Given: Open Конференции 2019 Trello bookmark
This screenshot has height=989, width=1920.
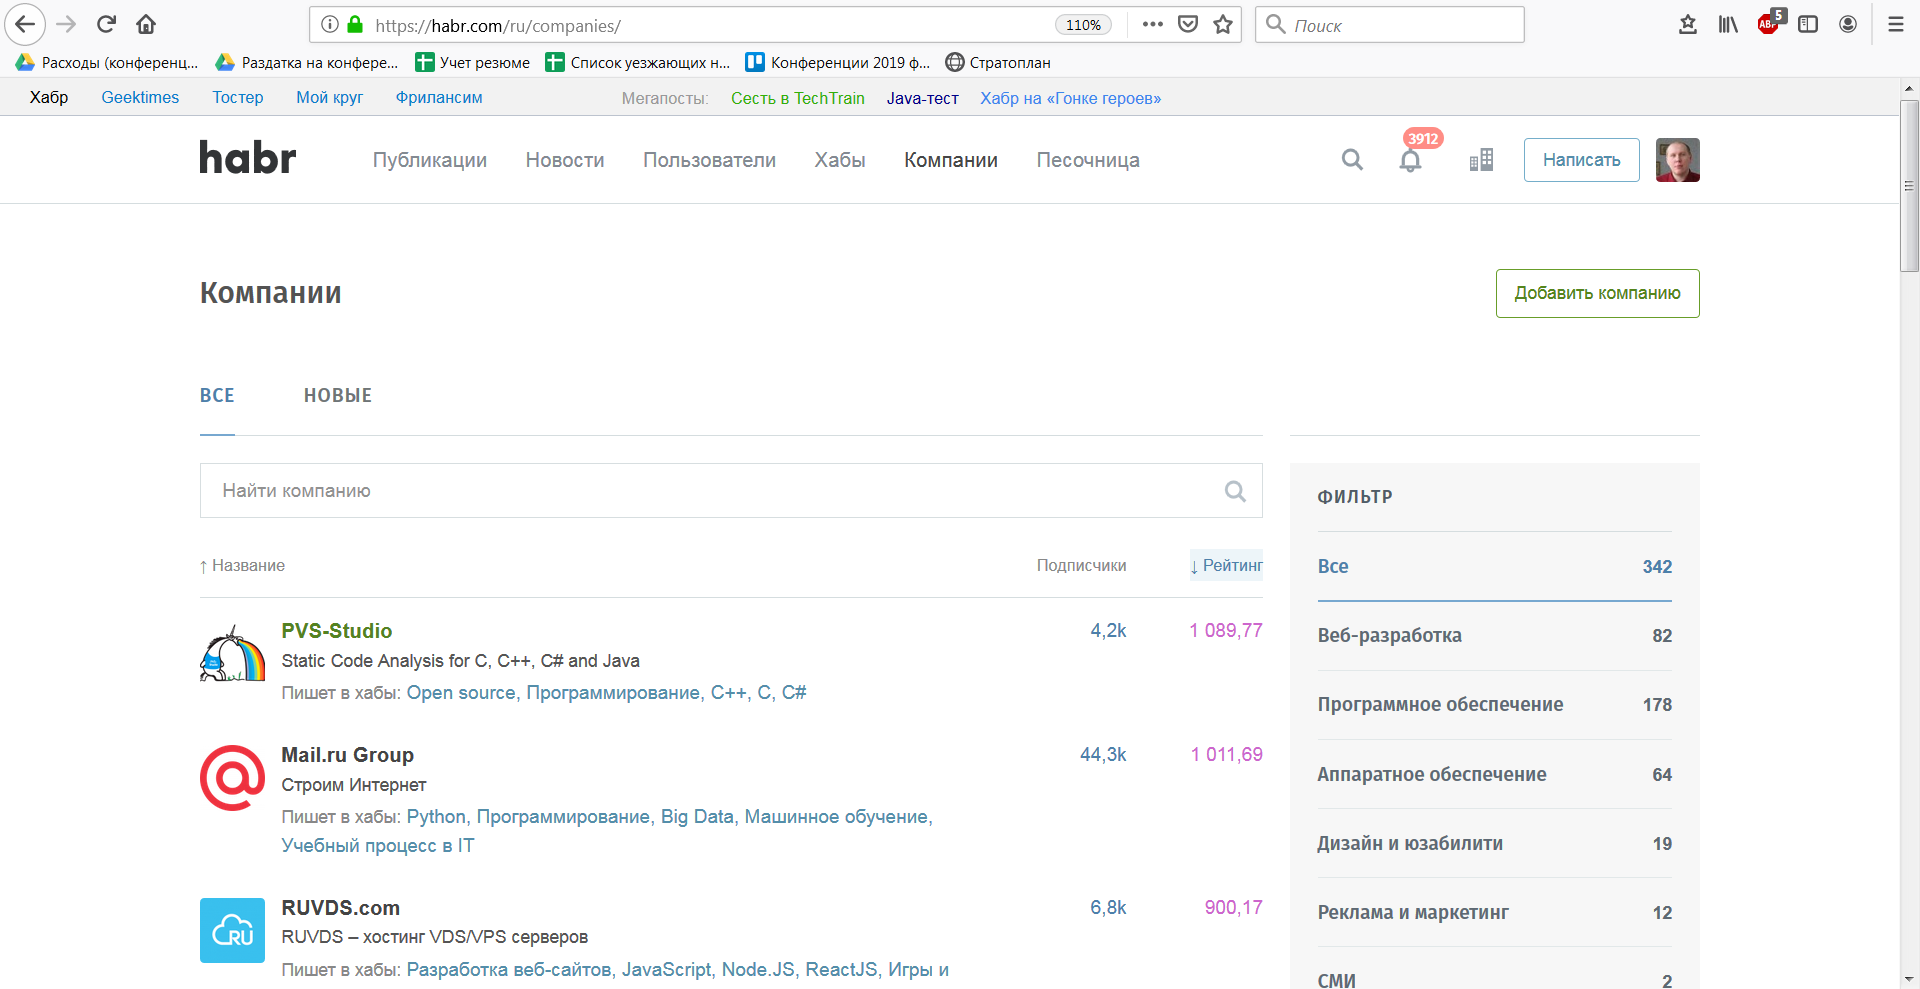Looking at the screenshot, I should tap(838, 62).
